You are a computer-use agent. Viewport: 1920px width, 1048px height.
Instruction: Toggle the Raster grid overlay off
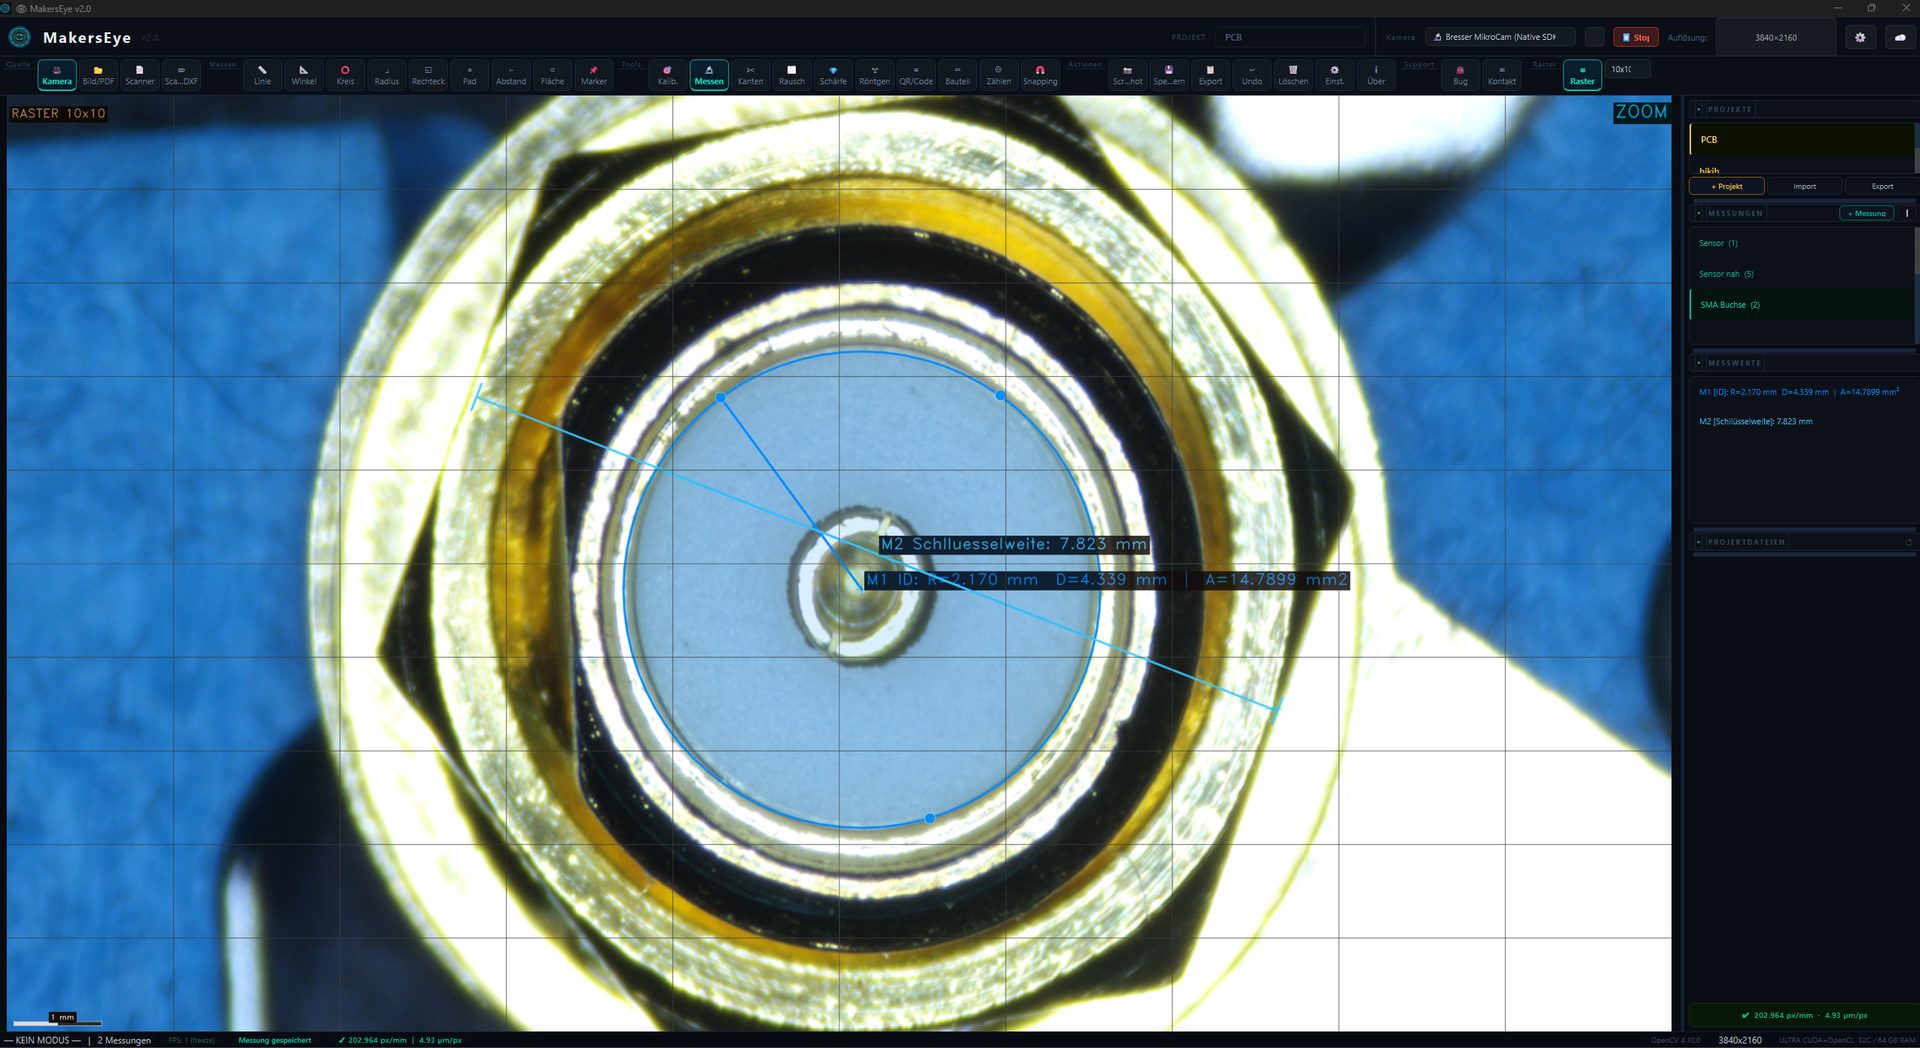1581,75
